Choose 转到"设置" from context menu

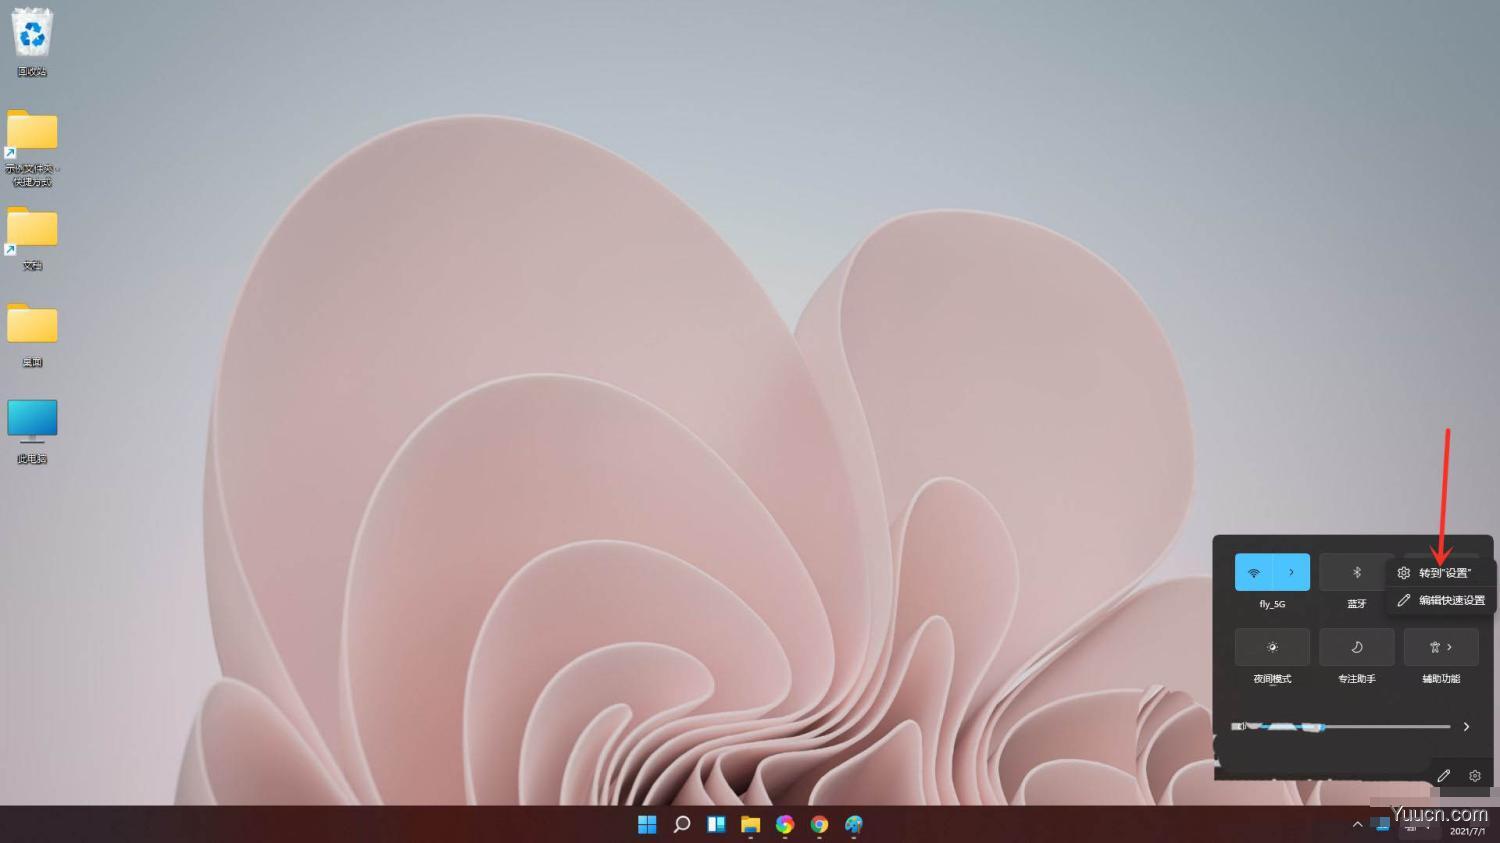[x=1441, y=573]
